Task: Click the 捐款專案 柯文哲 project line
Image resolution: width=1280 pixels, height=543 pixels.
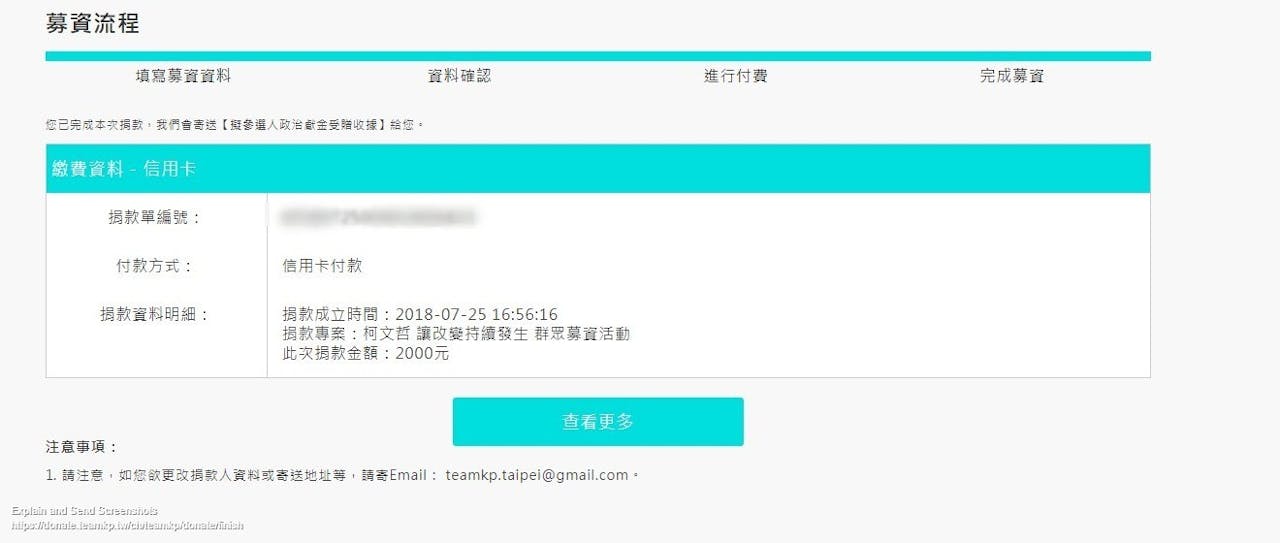Action: 456,334
